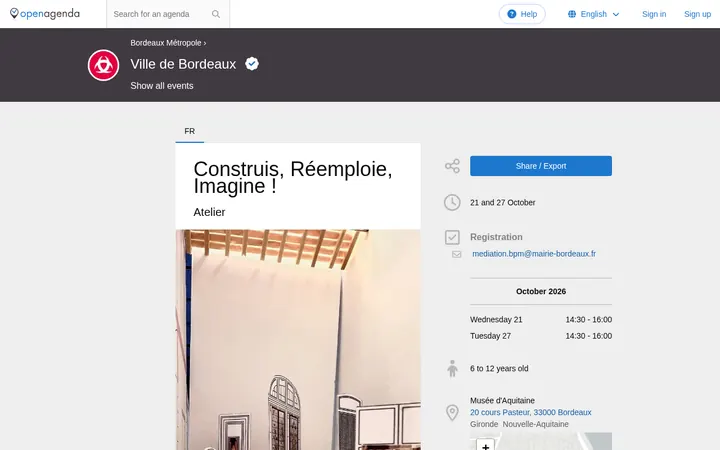Click the 'Gironde' region text

click(484, 424)
